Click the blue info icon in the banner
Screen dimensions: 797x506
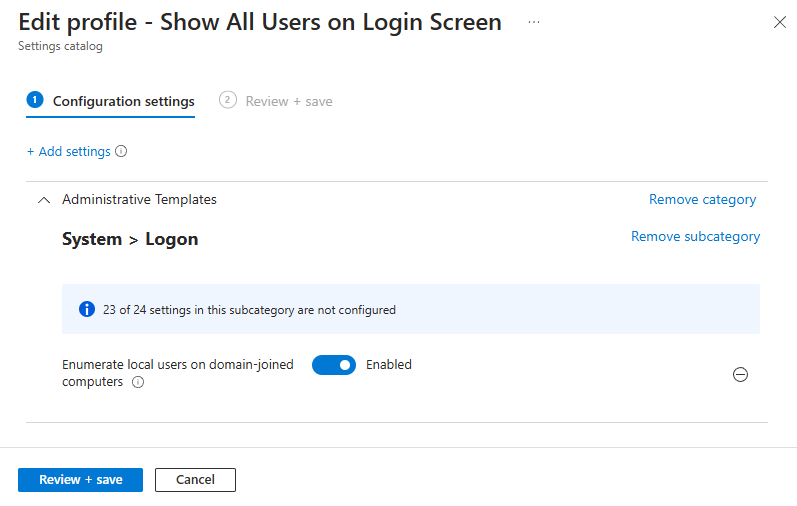point(87,310)
